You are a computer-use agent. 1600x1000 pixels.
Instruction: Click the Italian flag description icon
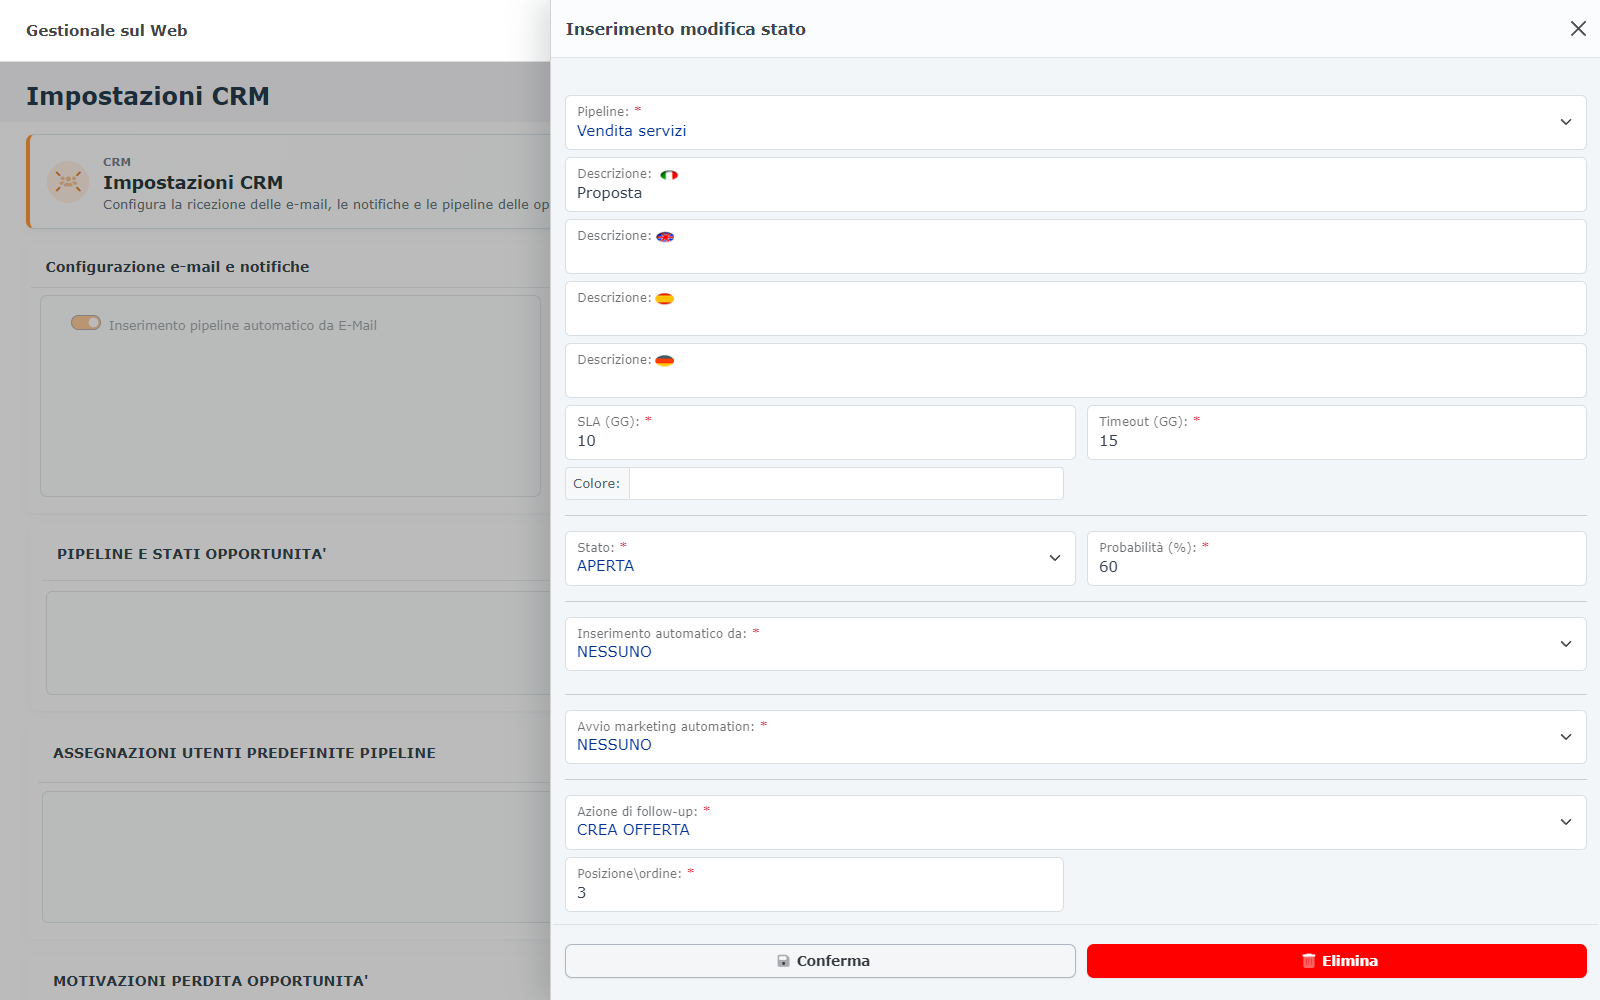[669, 175]
